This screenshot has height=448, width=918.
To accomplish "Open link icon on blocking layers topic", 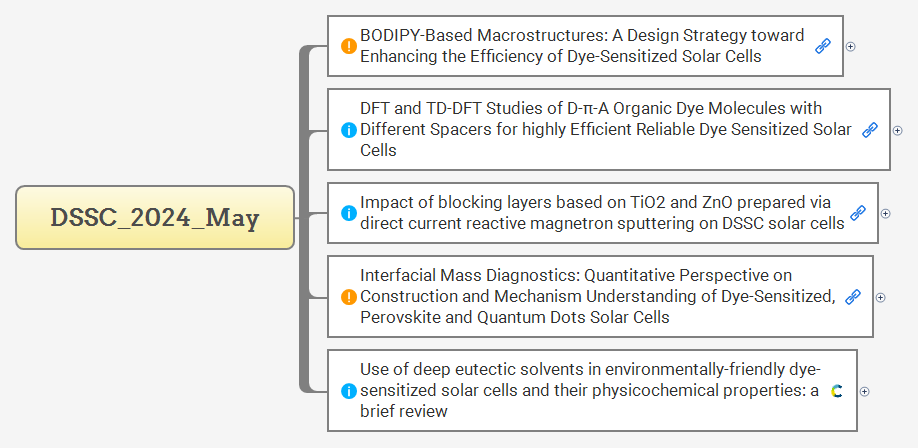I will [858, 213].
